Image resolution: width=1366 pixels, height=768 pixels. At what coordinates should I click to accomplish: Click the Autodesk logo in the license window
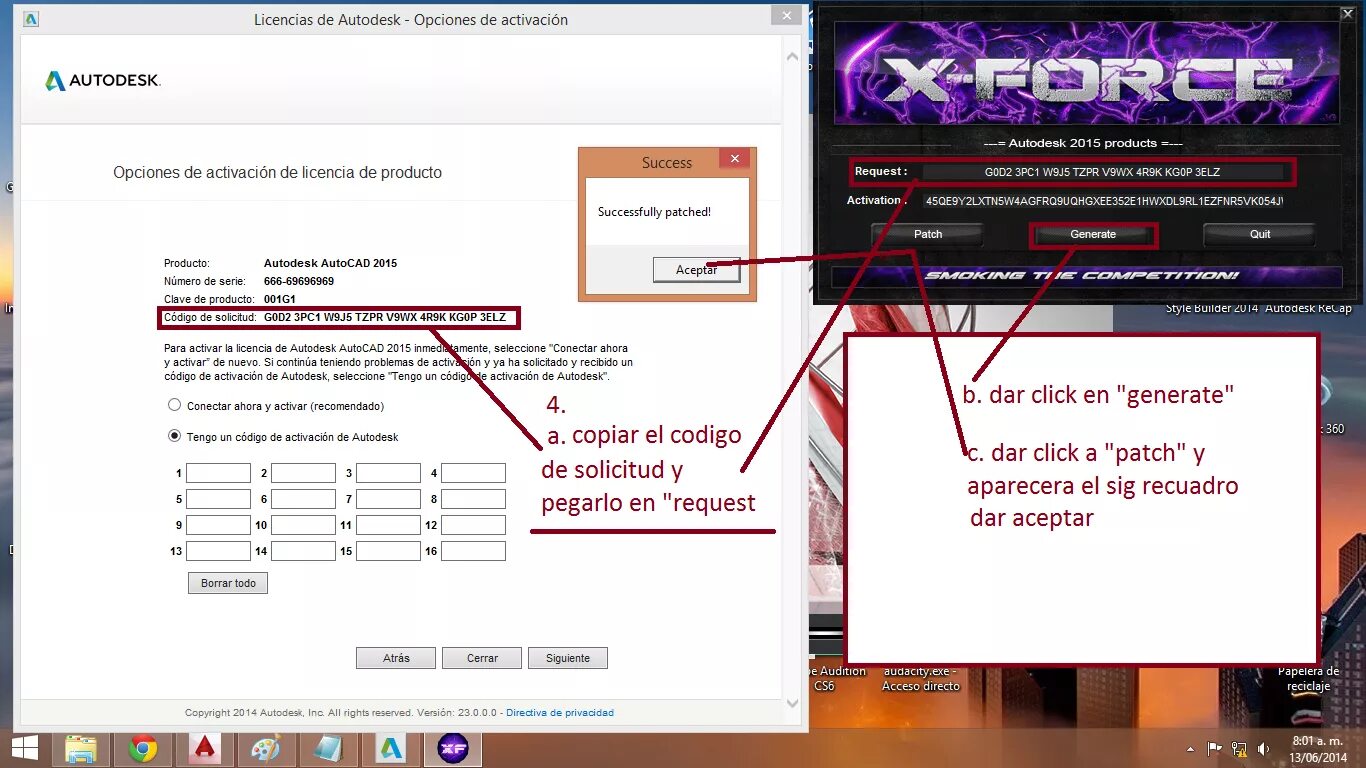click(x=102, y=81)
